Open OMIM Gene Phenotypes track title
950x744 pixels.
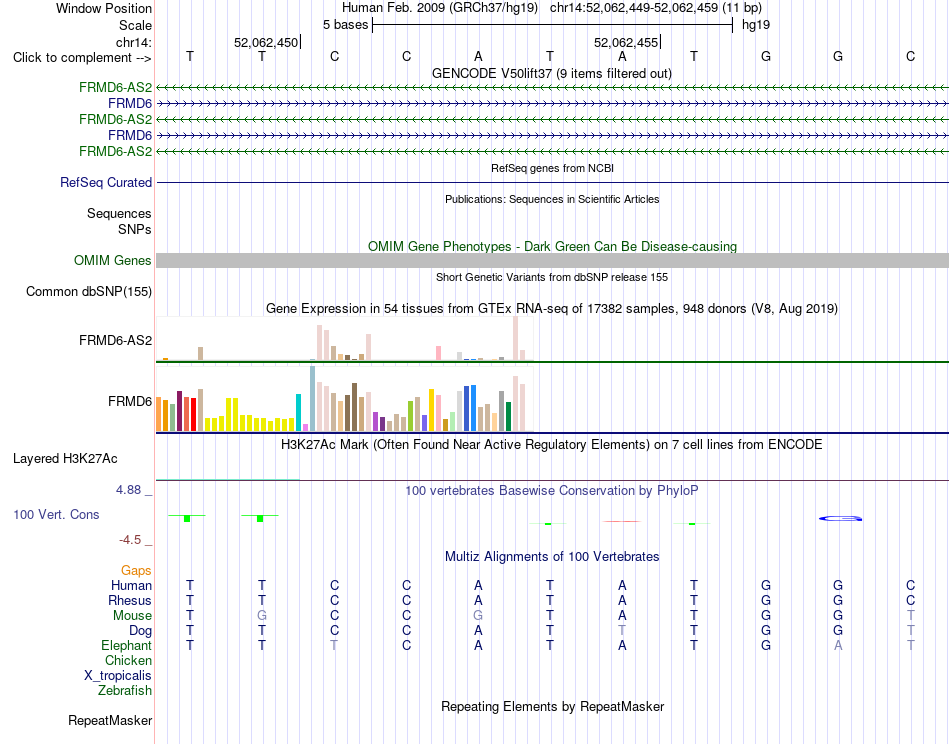(x=552, y=247)
